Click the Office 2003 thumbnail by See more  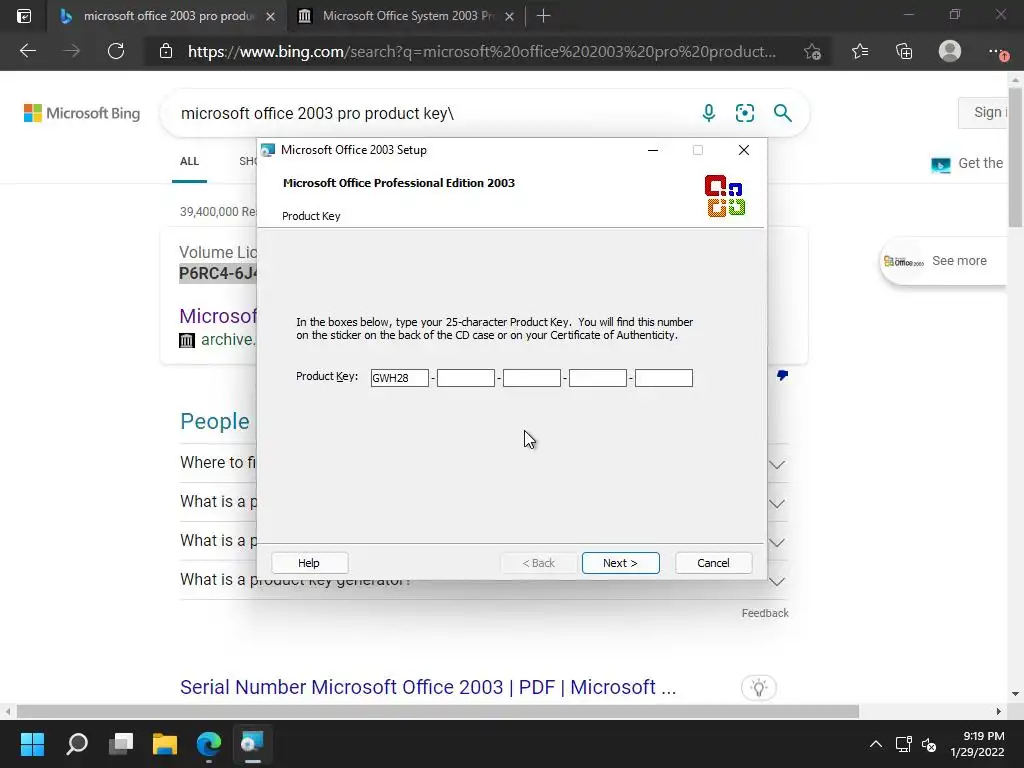[904, 261]
